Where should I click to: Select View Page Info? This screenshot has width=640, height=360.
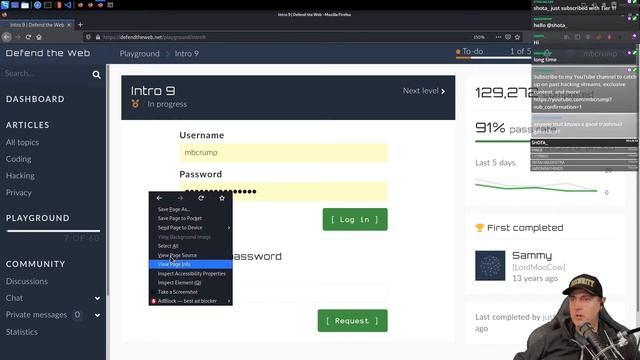coord(191,264)
